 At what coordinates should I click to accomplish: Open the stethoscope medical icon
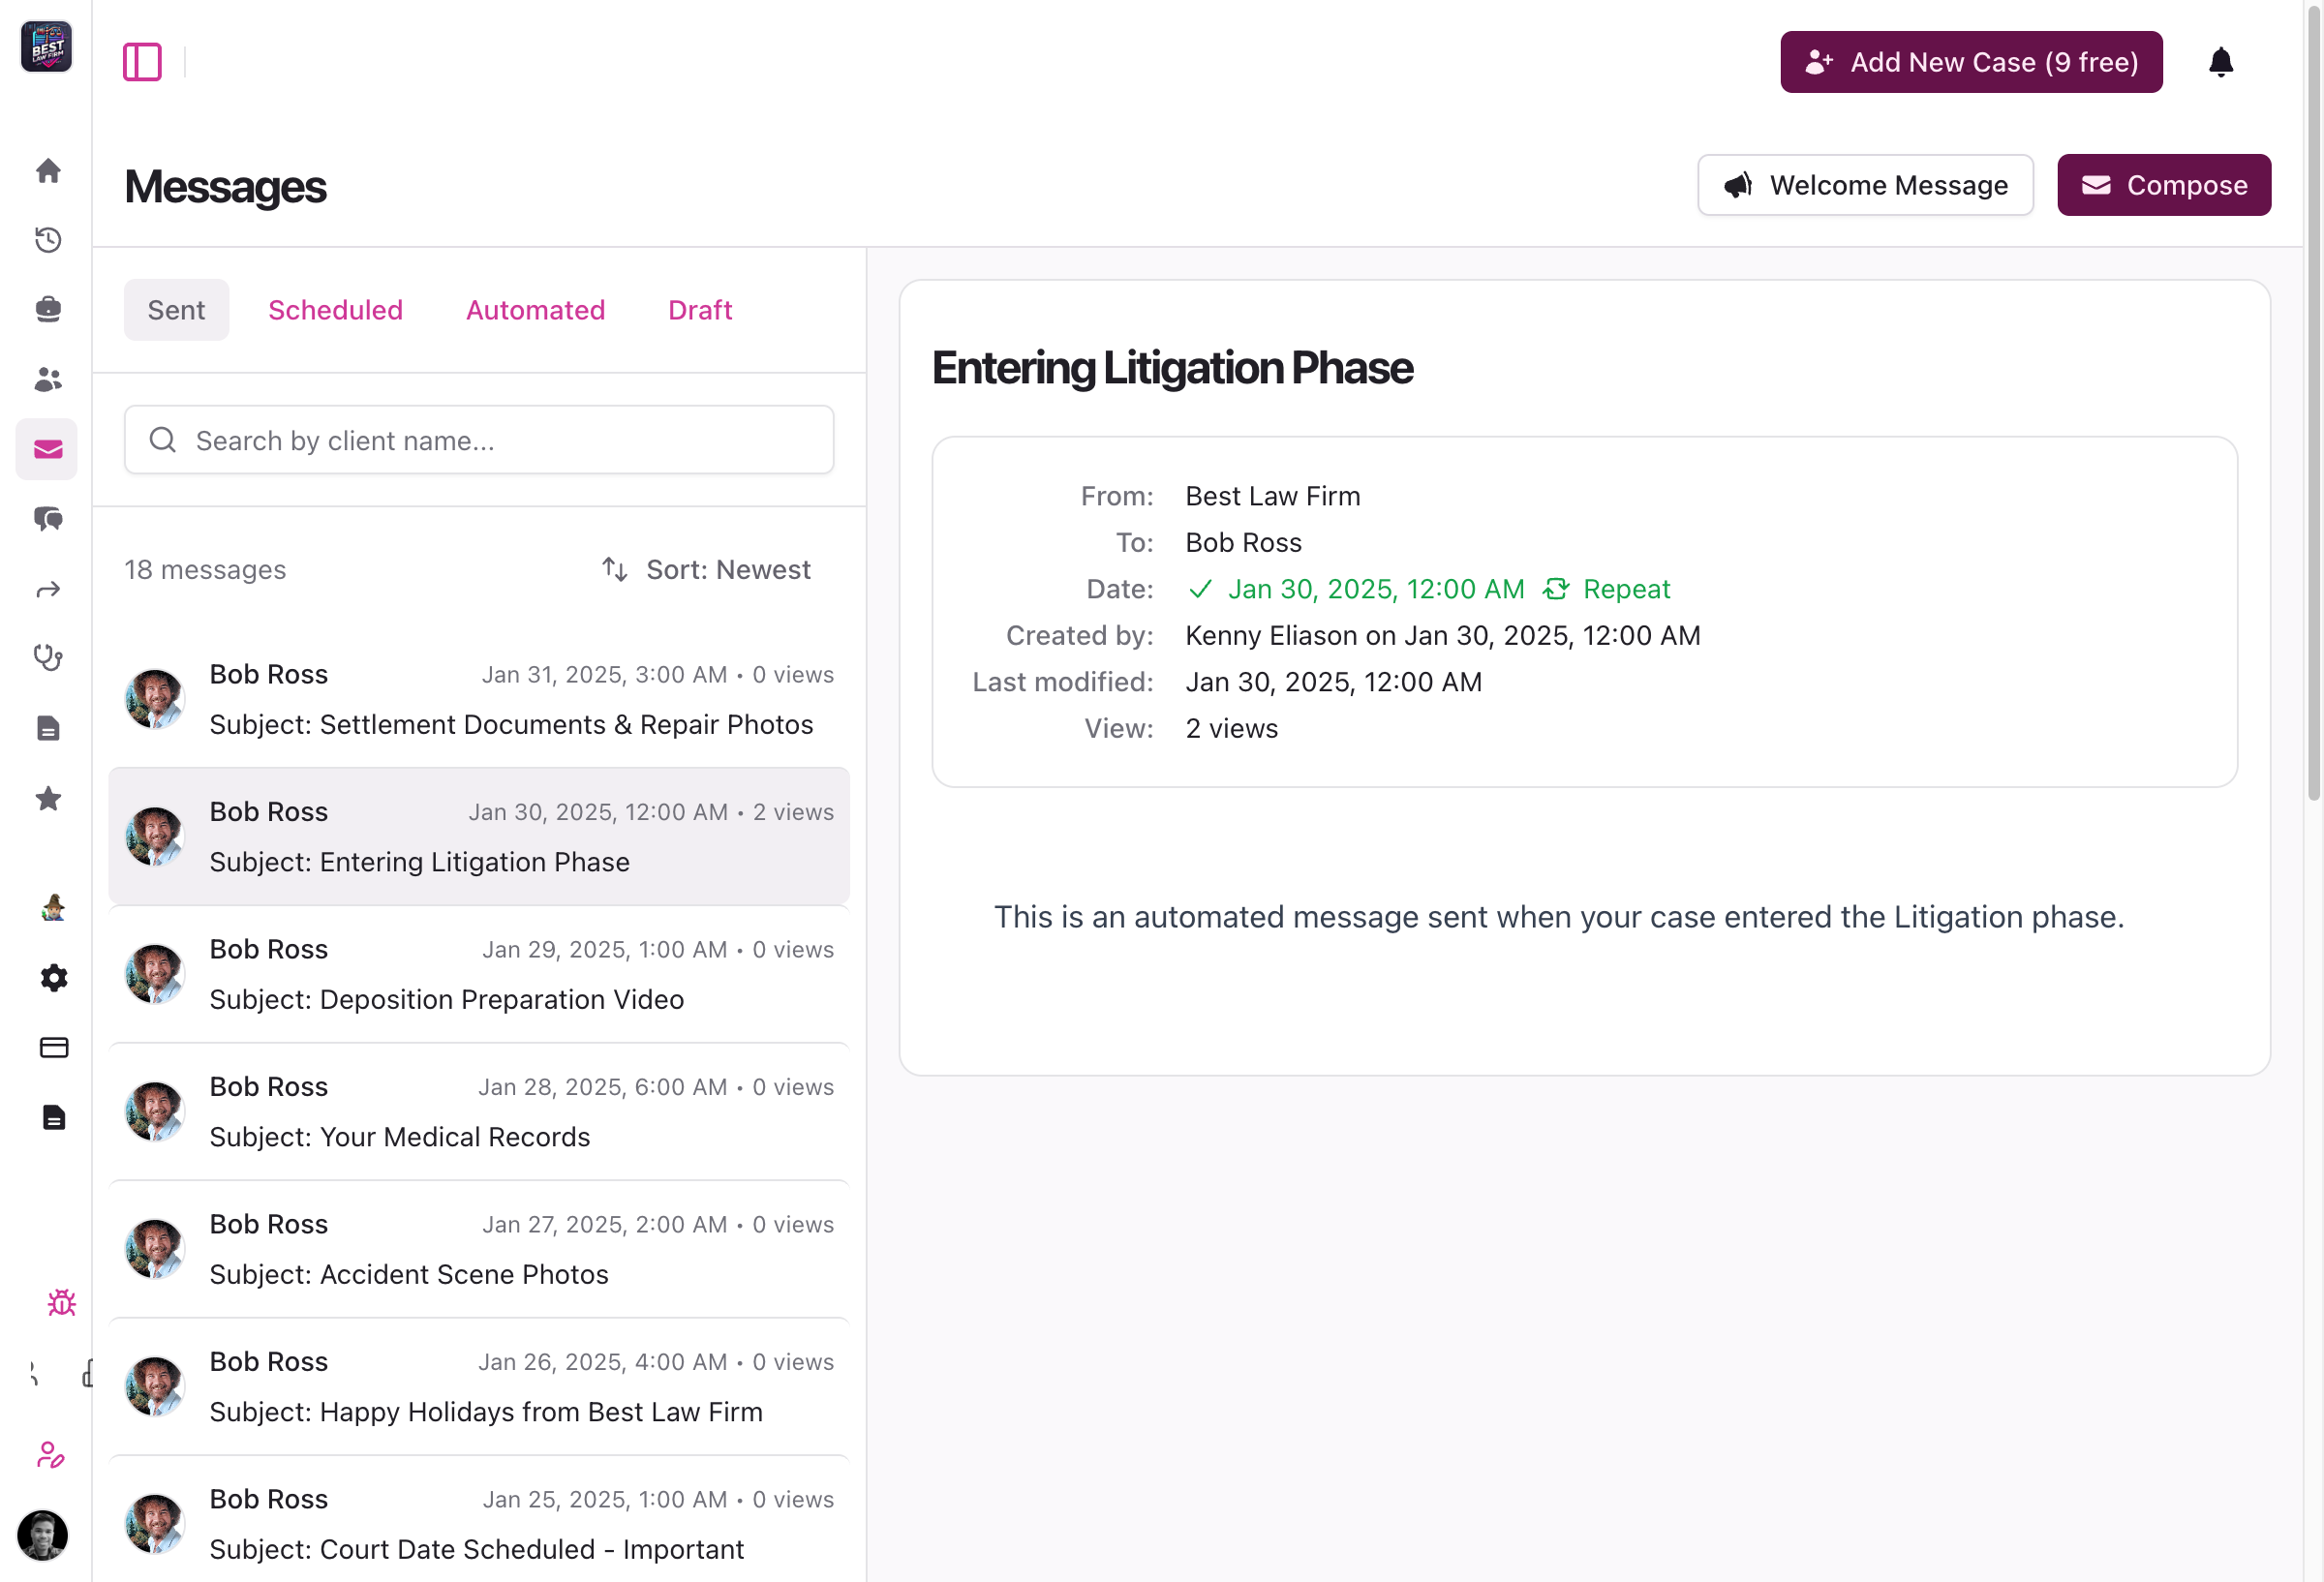click(x=48, y=657)
